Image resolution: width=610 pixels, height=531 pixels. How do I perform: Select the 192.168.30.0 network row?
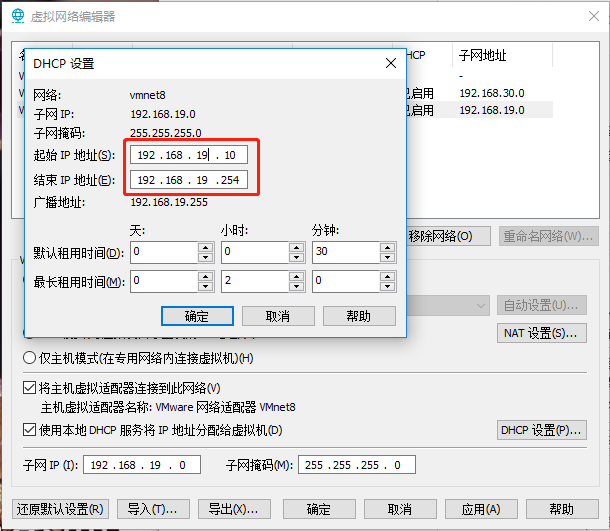point(491,93)
